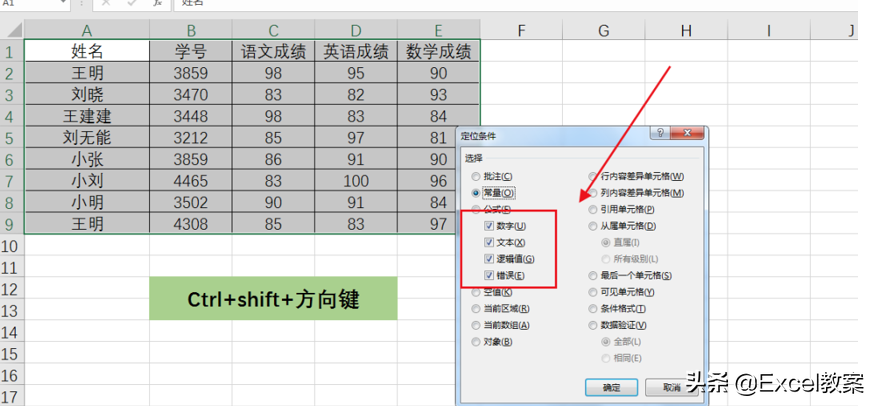Viewport: 875px width, 406px height.
Task: Click the cell containing 刘晓
Action: coord(87,94)
